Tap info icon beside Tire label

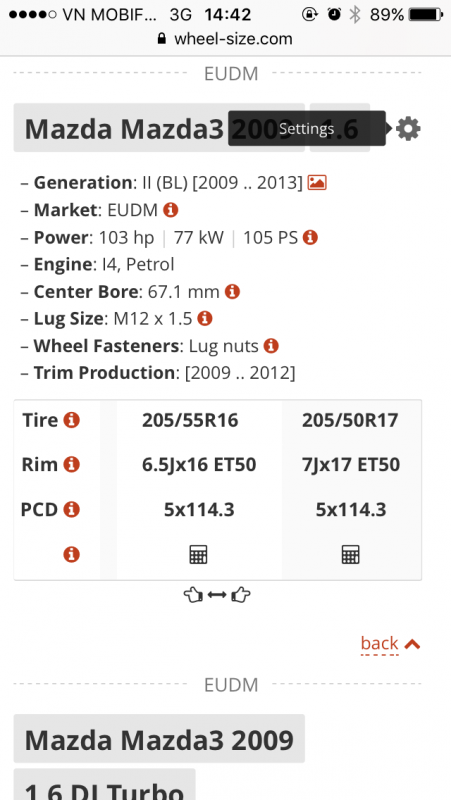[x=71, y=420]
